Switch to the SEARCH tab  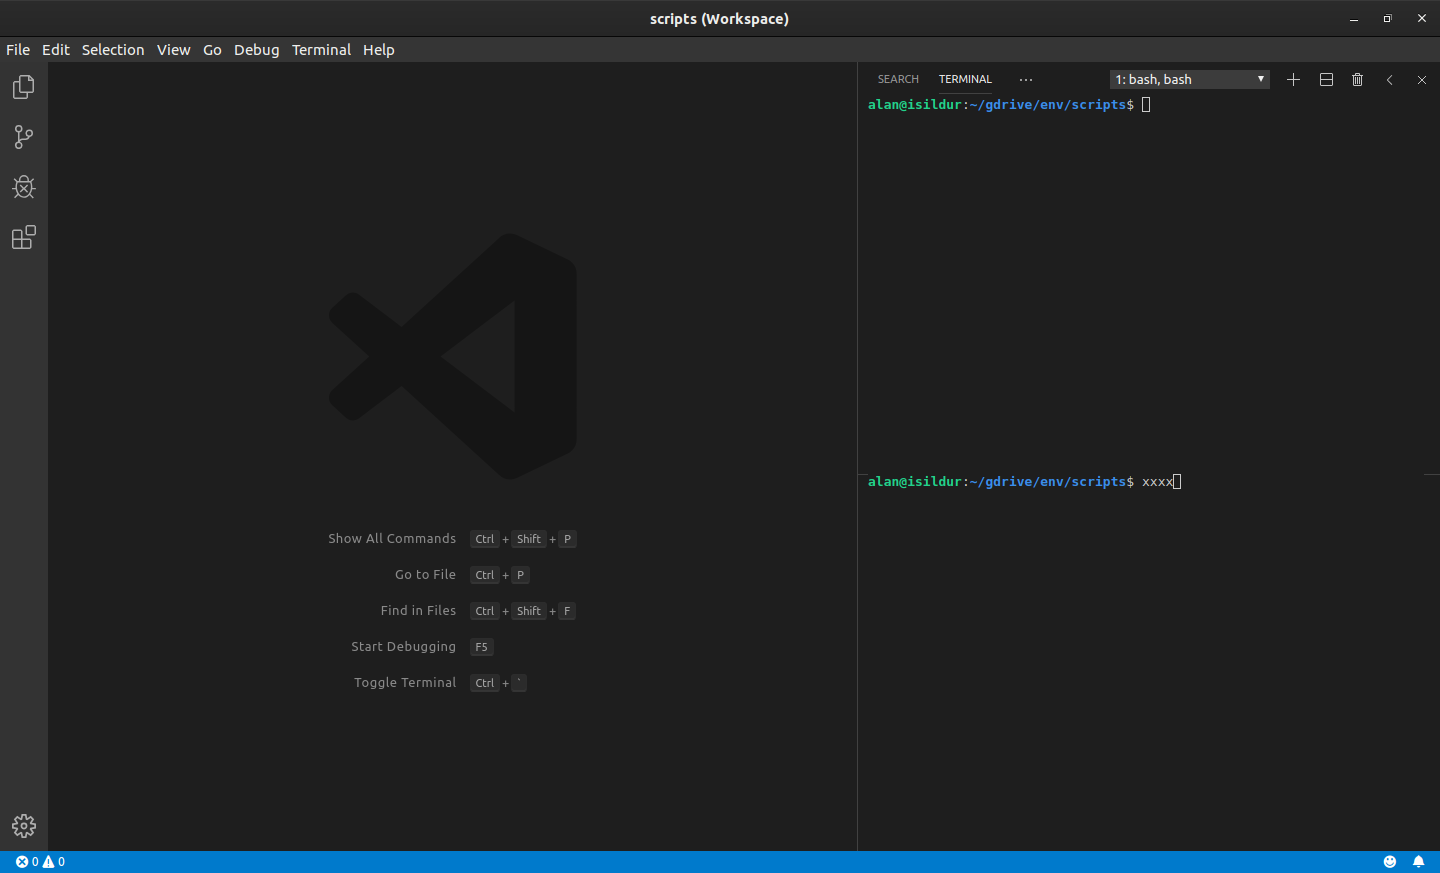click(897, 79)
